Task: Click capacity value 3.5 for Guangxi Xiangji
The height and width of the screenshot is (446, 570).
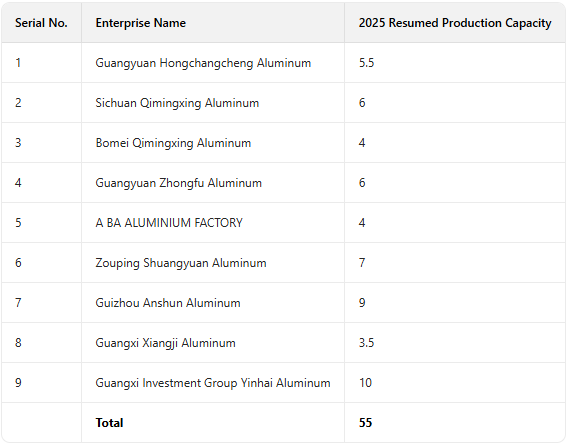Action: click(x=366, y=342)
